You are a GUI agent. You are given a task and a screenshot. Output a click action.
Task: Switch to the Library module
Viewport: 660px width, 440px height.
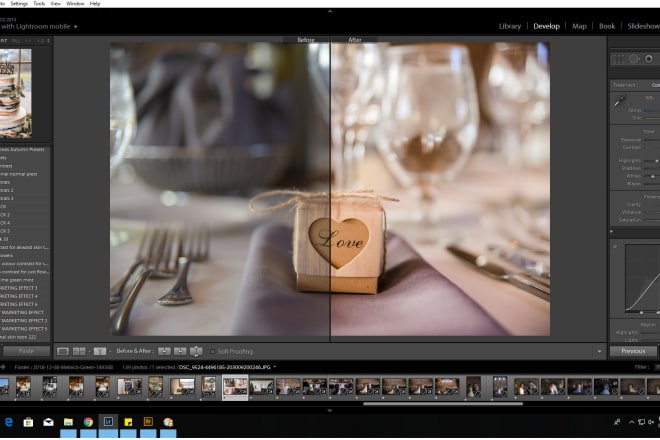point(510,26)
